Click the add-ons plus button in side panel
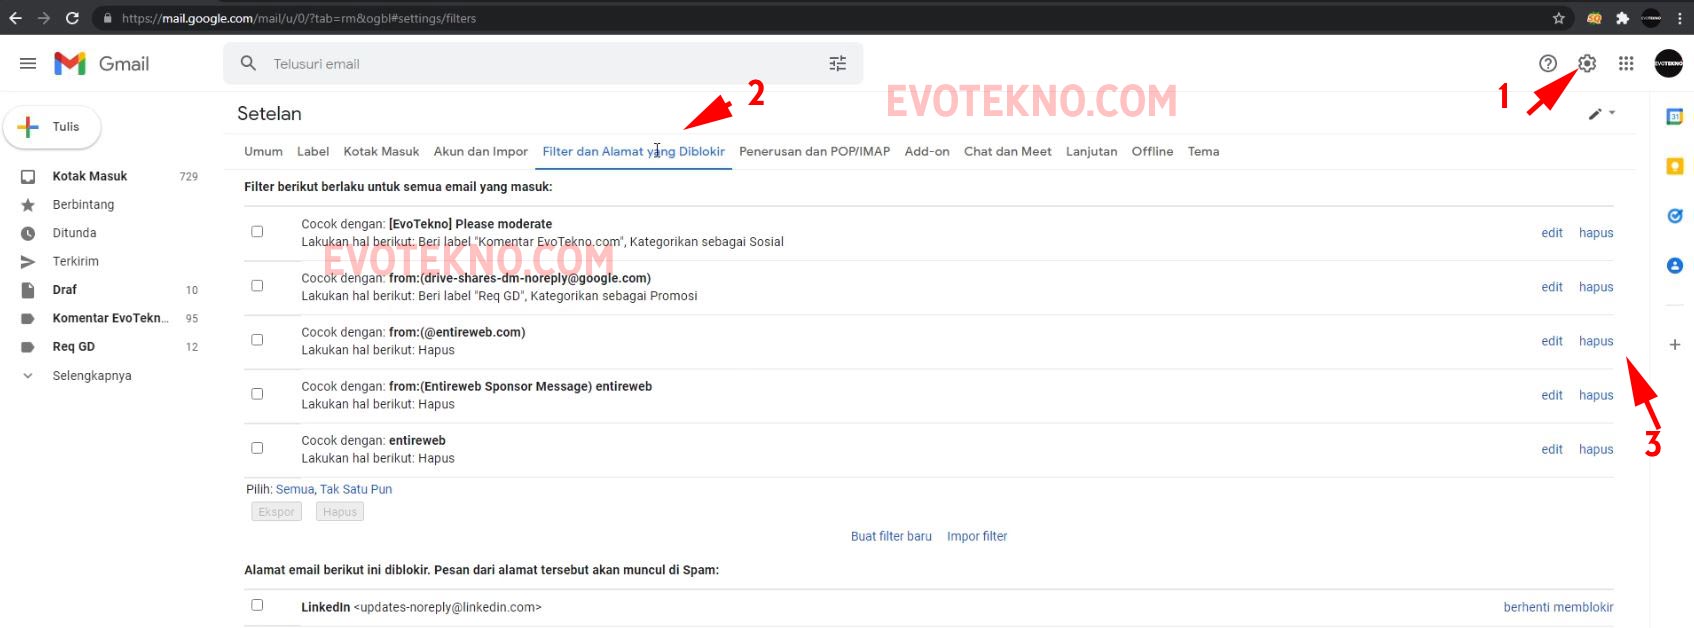The image size is (1694, 628). coord(1674,345)
